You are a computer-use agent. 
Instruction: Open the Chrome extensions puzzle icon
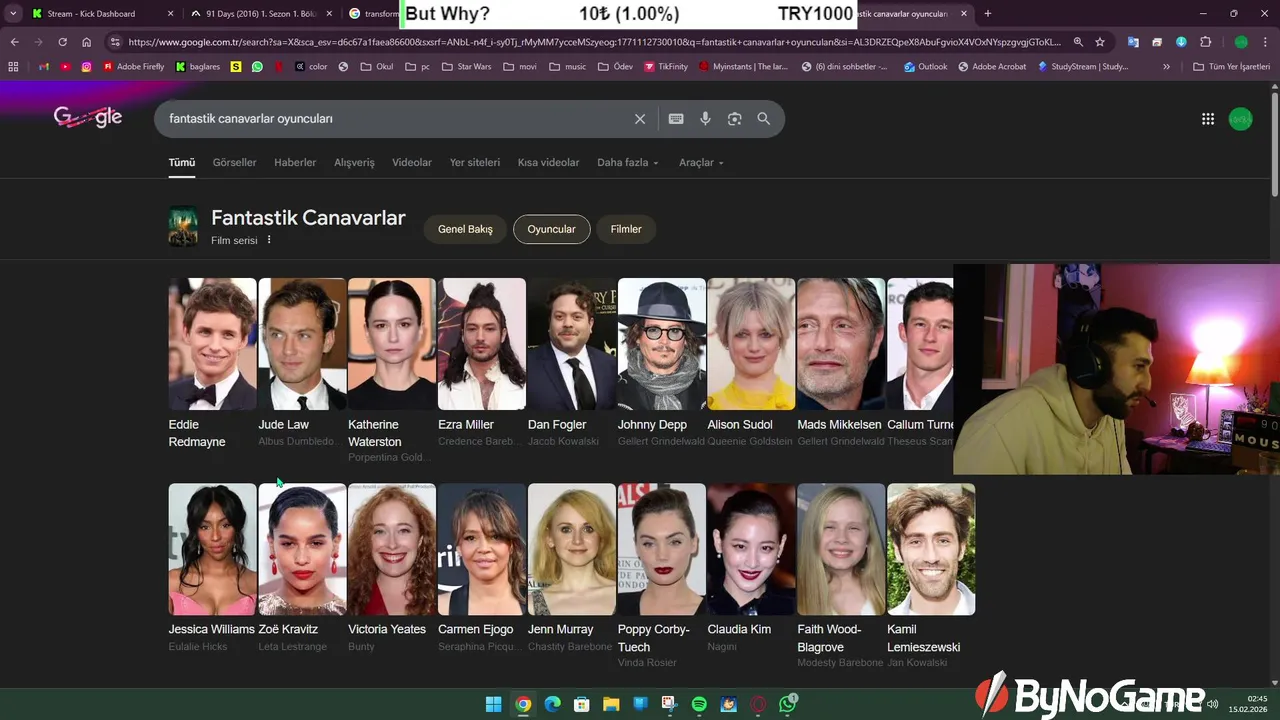[x=1205, y=42]
